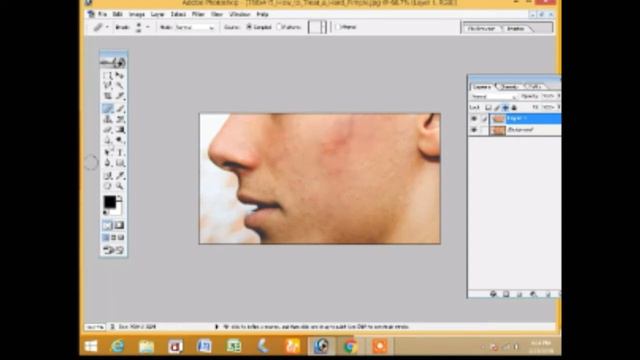This screenshot has height=360, width=640.
Task: Select the Eraser tool
Action: pos(107,130)
